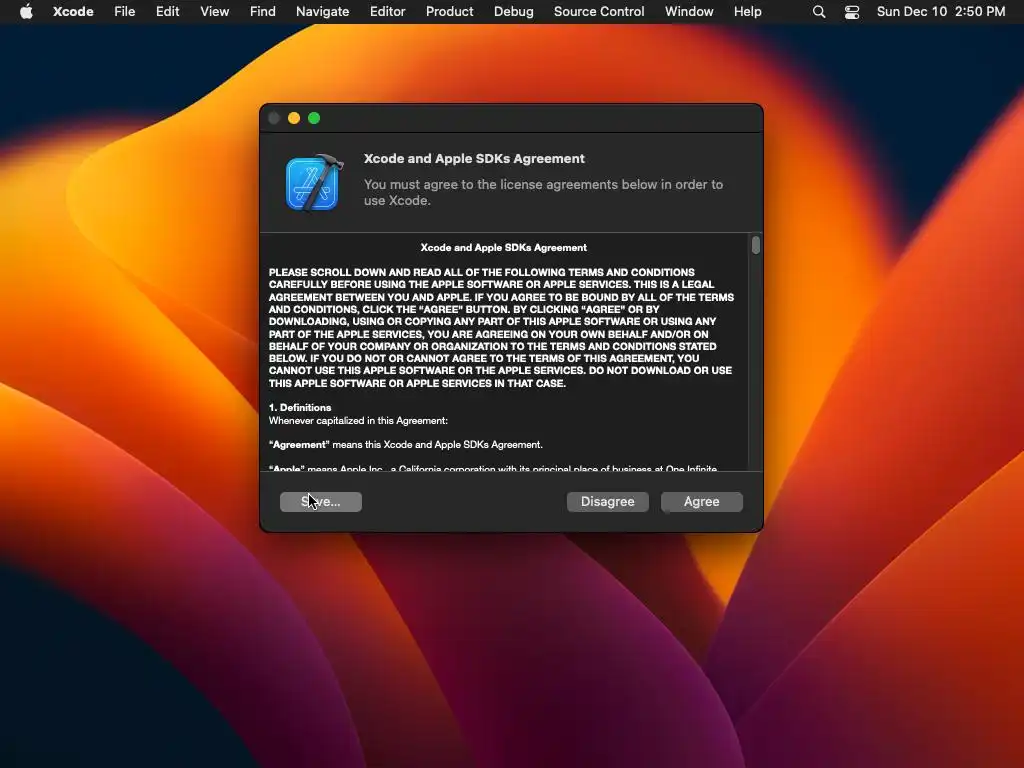This screenshot has width=1024, height=768.
Task: Click 'Whenever capitalized in this Agreement:' line
Action: 358,421
